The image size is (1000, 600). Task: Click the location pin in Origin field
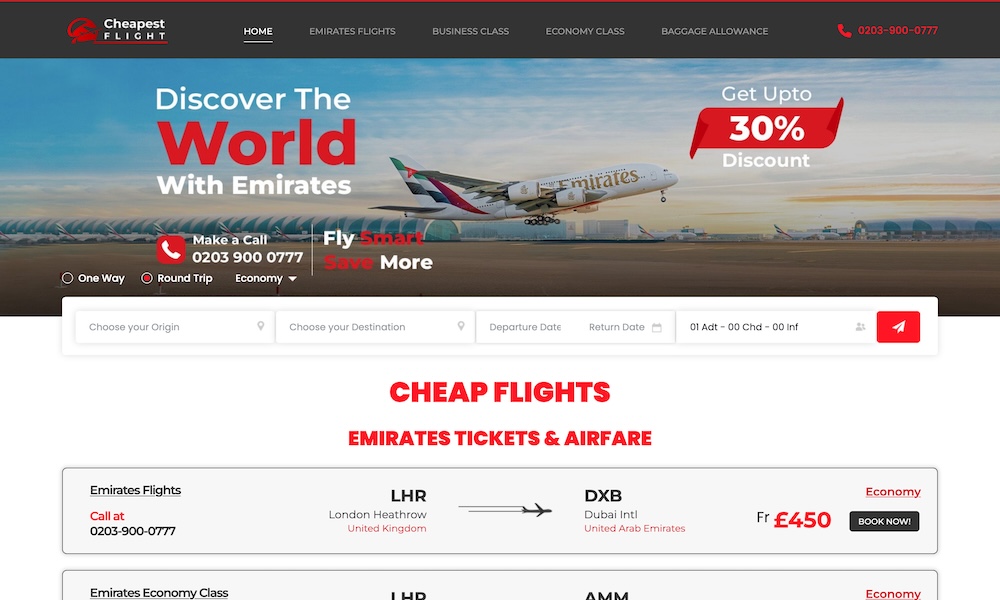[260, 326]
